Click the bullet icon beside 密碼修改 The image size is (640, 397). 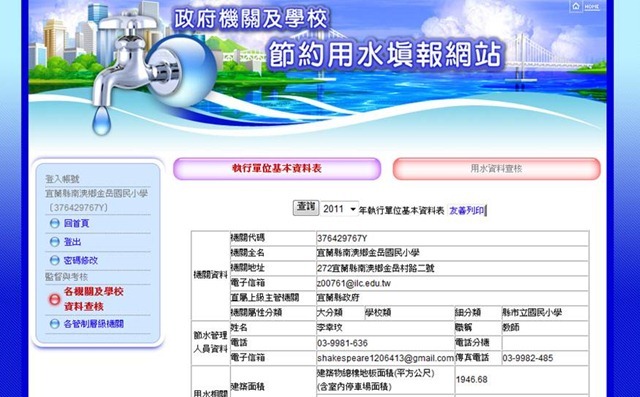coord(54,260)
